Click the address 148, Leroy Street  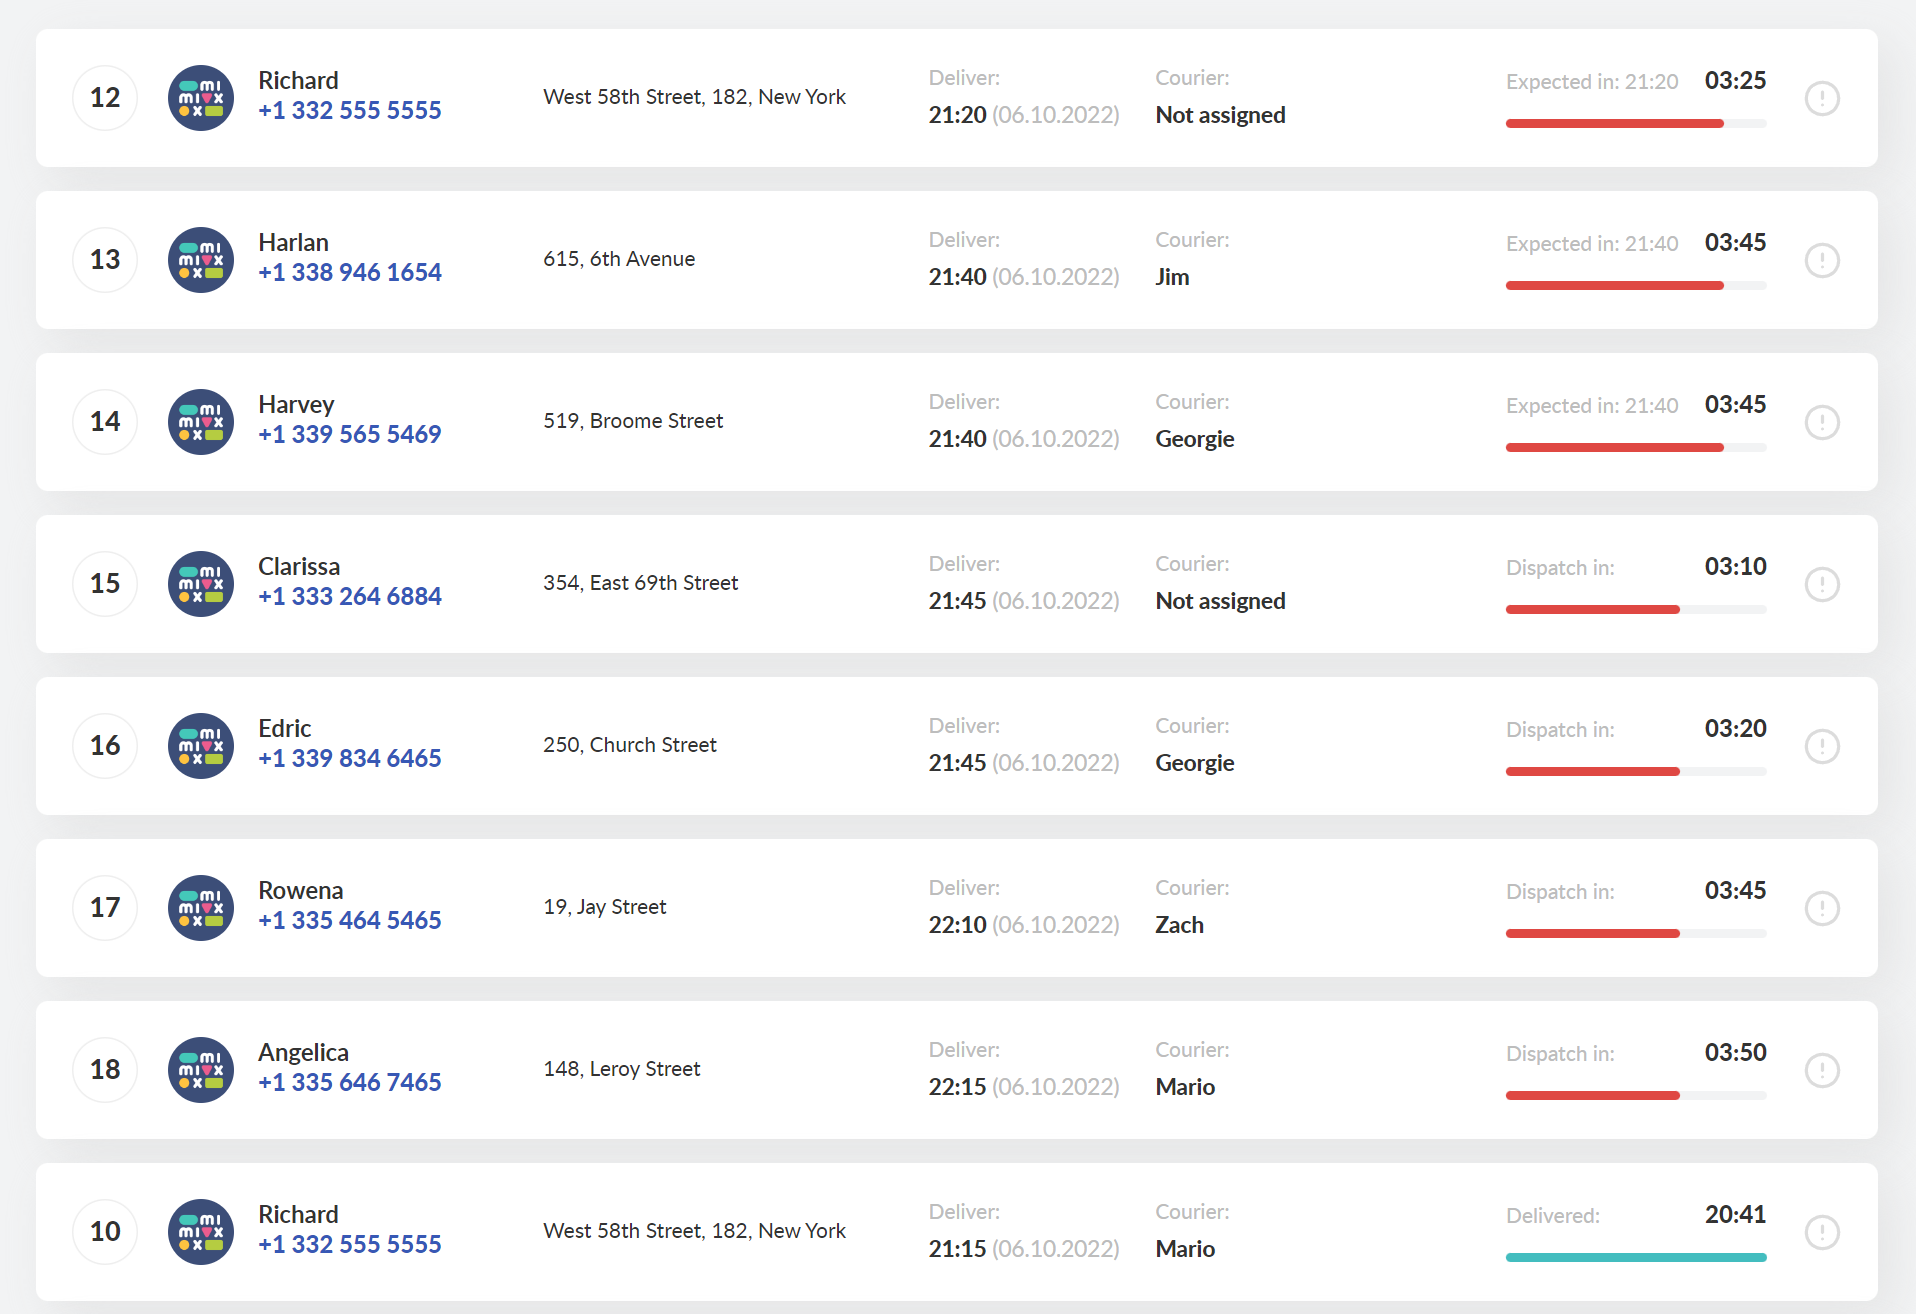tap(622, 1069)
